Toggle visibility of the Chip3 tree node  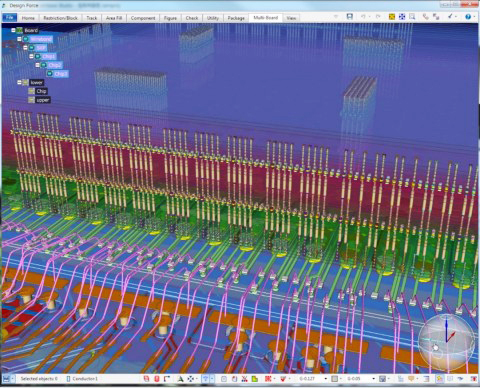[50, 74]
